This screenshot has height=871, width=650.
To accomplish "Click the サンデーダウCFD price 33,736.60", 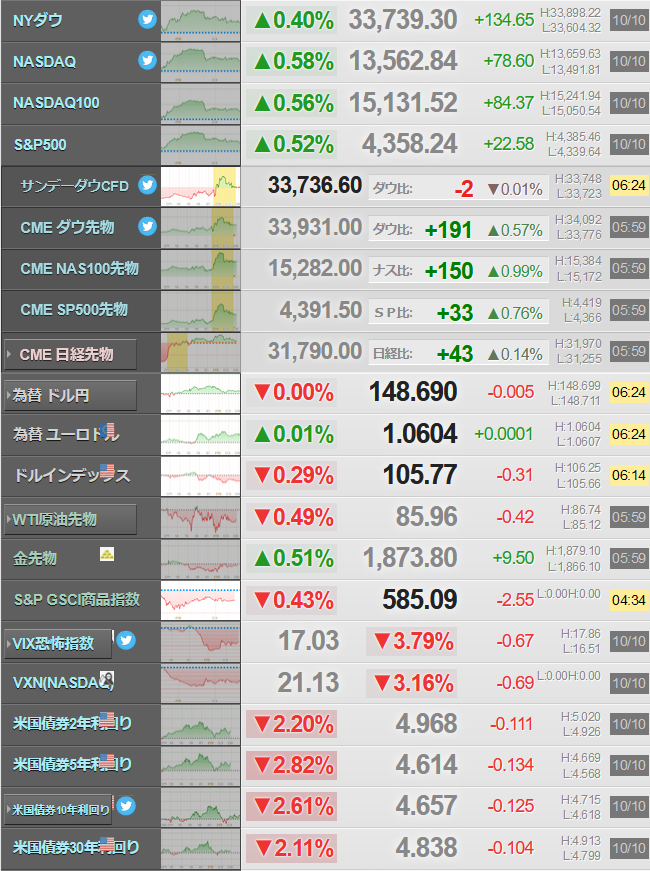I will coord(315,185).
